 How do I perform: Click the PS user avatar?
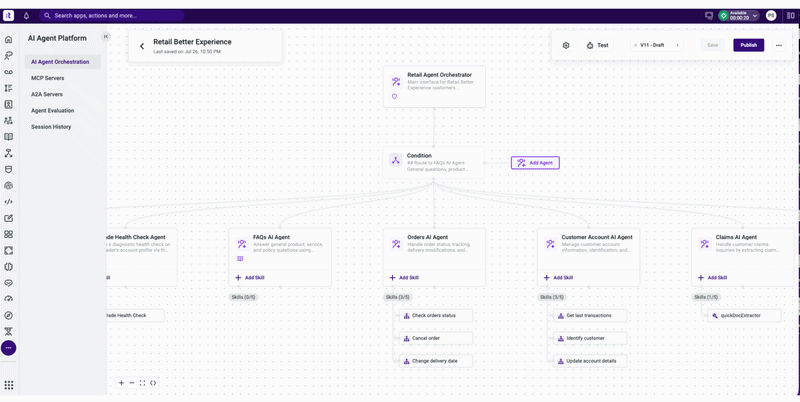[771, 16]
